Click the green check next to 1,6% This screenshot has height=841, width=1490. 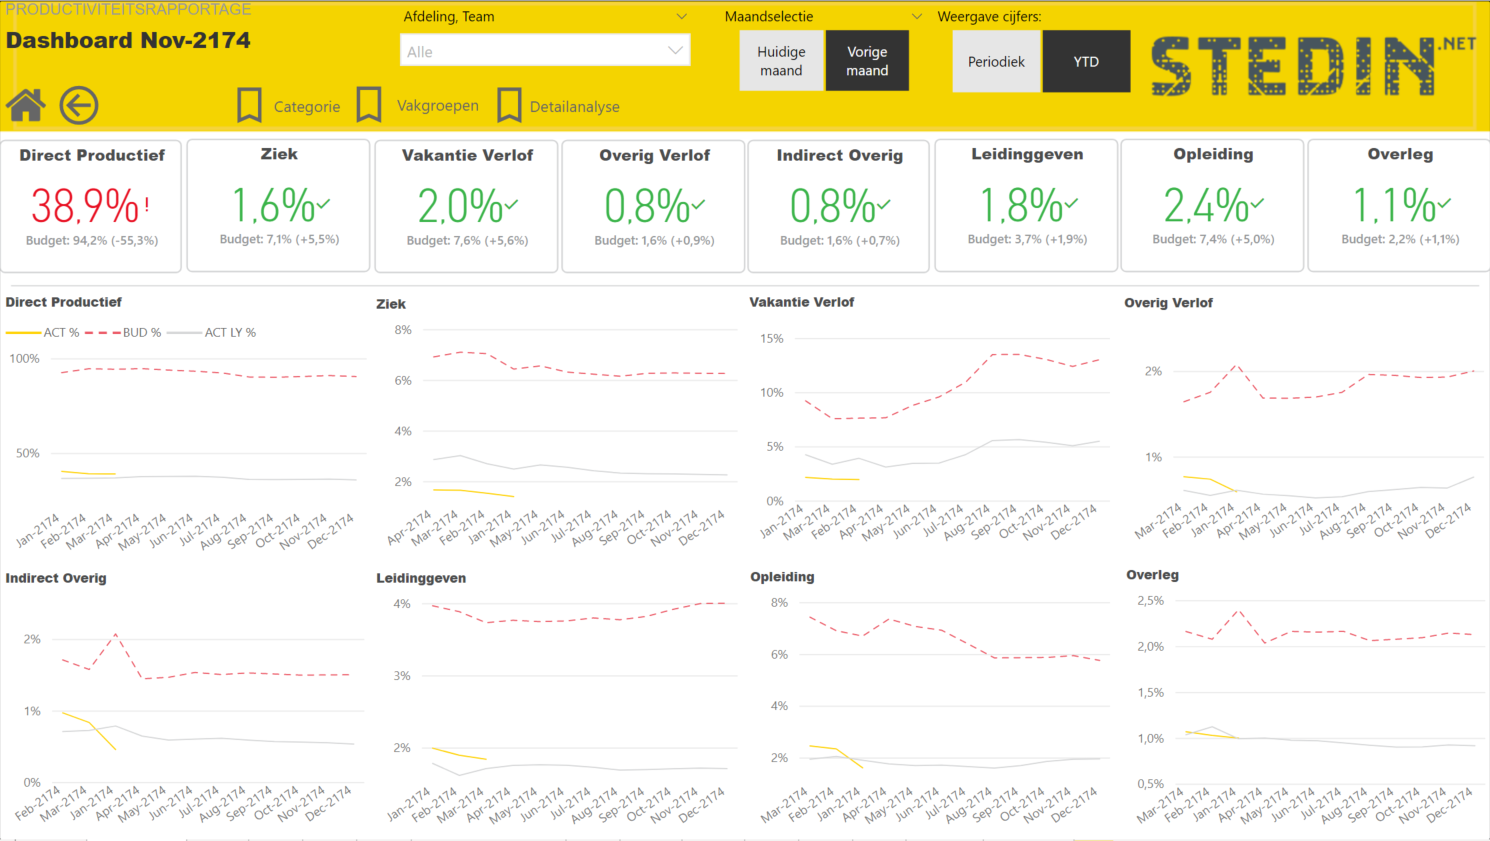[323, 204]
